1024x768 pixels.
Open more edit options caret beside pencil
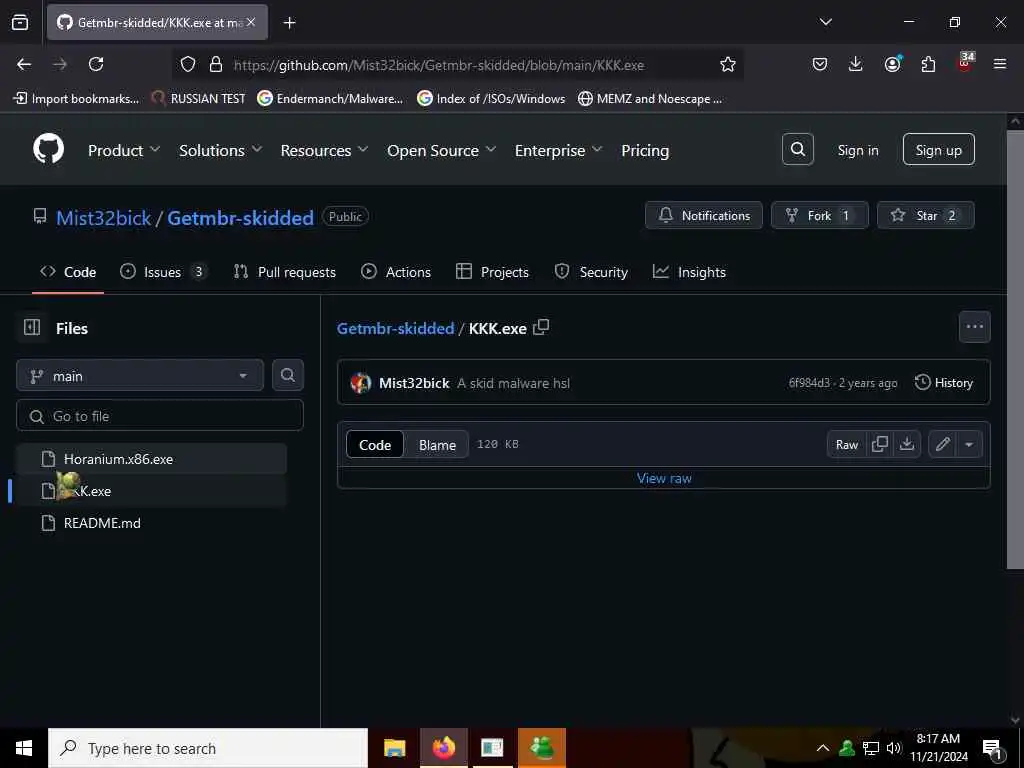pos(969,444)
